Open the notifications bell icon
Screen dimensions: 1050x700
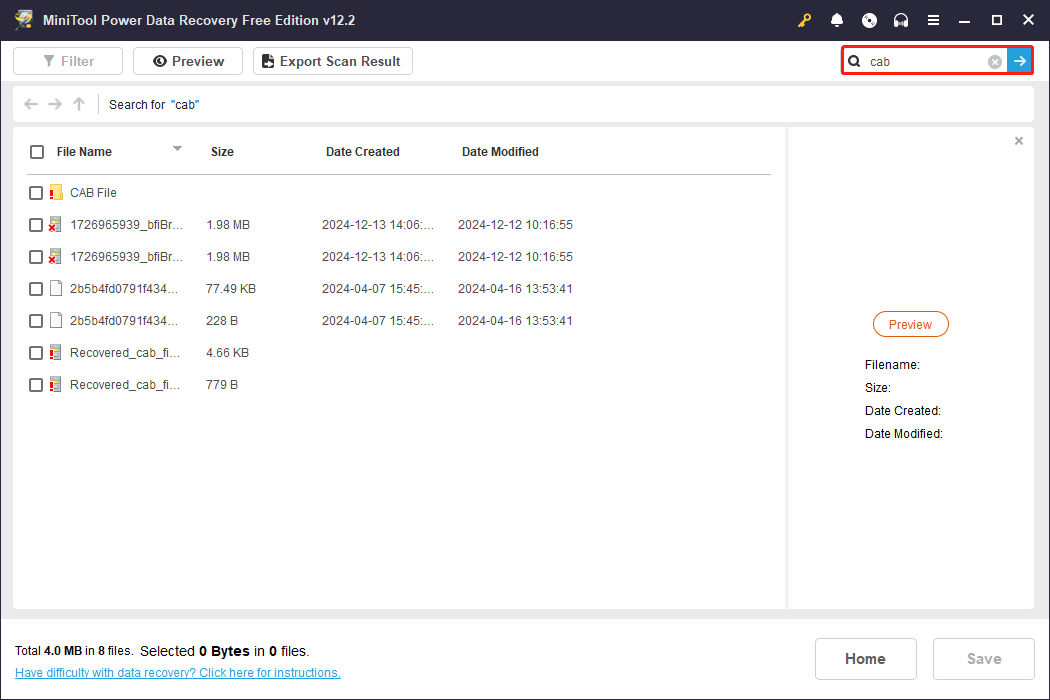pyautogui.click(x=837, y=20)
